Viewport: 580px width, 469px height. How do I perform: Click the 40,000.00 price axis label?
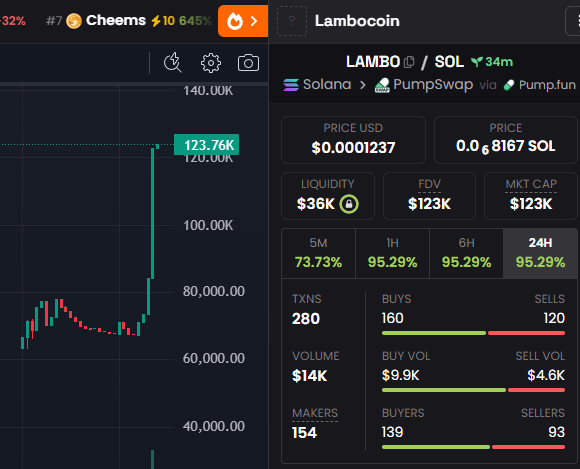point(214,426)
